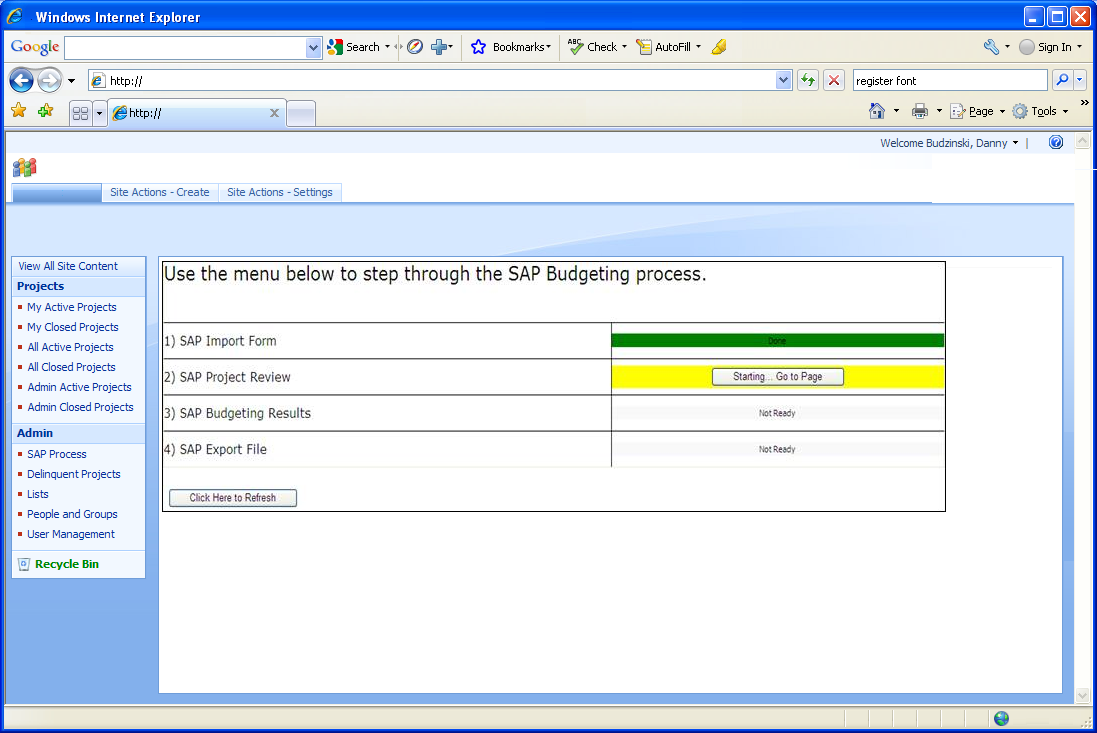Show more toolbar commands chevron

1084,103
